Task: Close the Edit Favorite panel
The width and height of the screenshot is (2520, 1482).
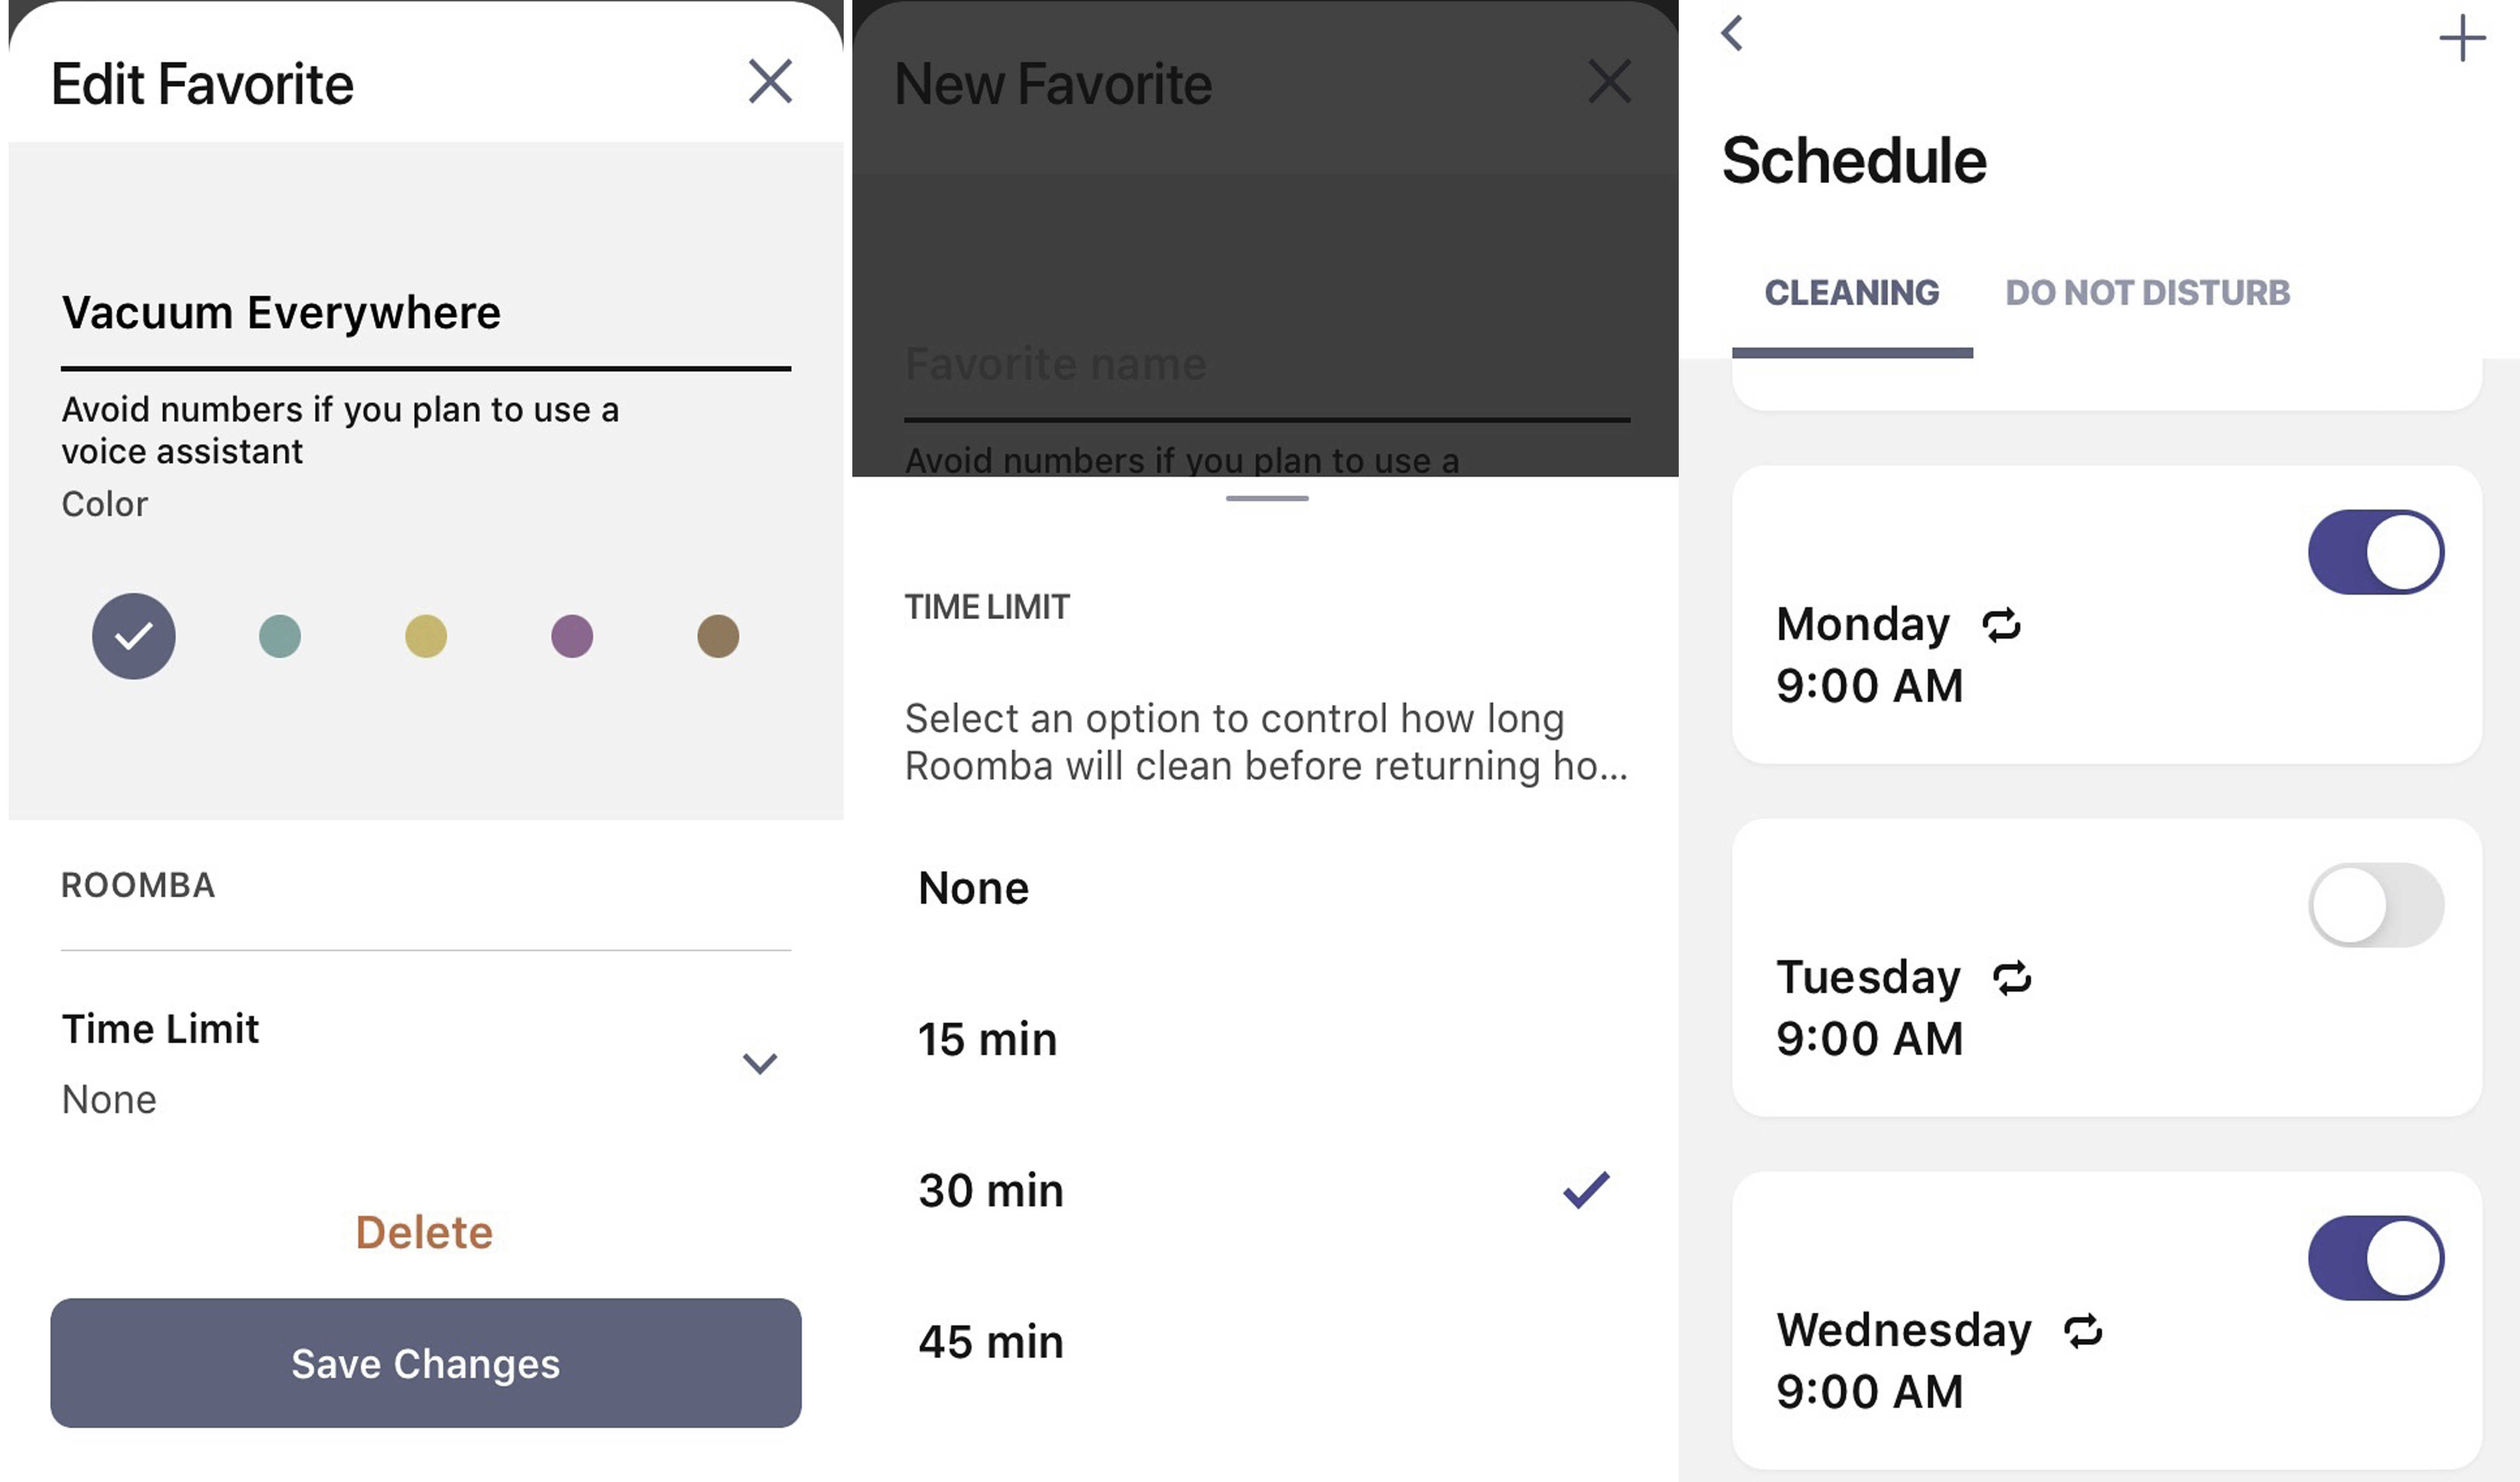Action: point(770,81)
